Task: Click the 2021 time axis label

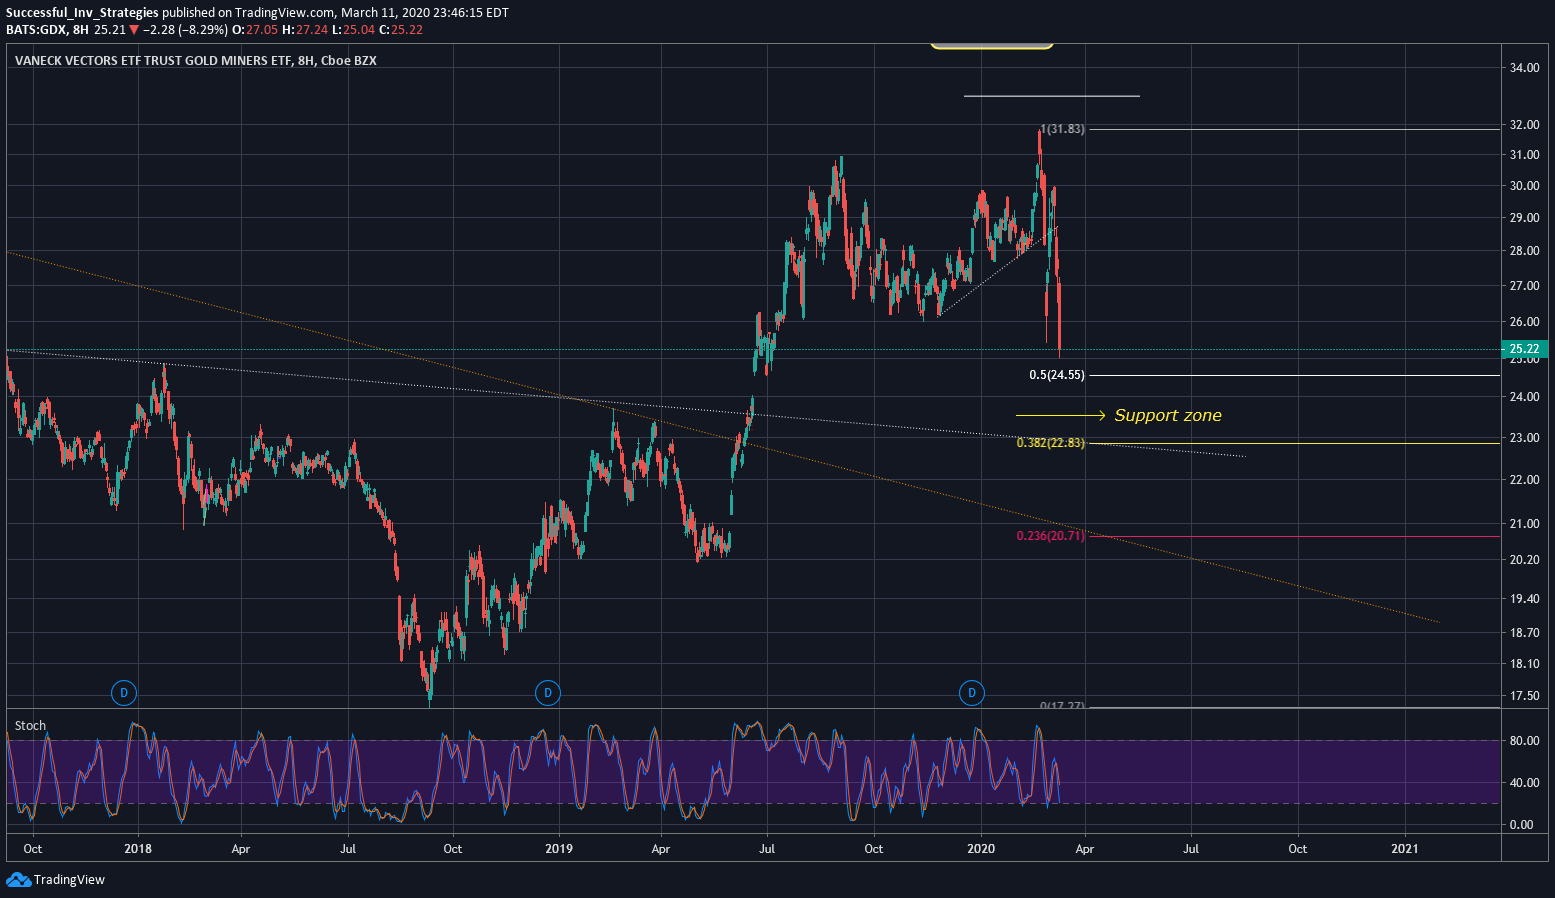Action: (x=1405, y=849)
